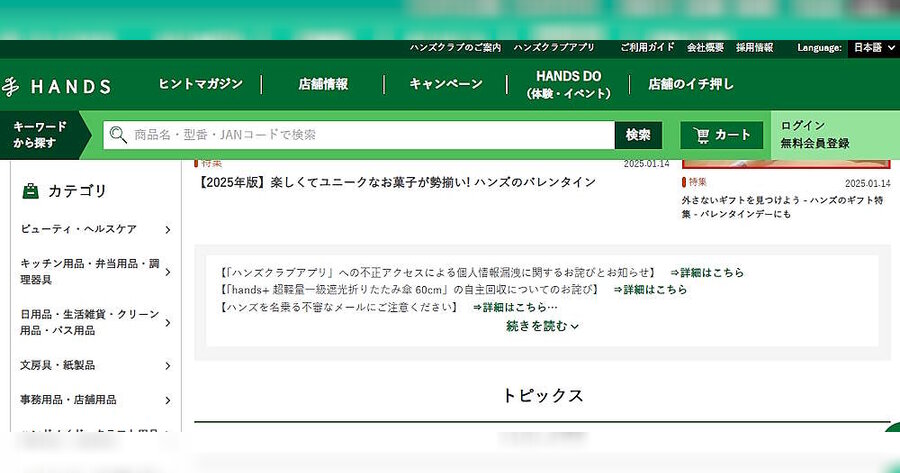Select 文房具・紙製品 category
Image resolution: width=900 pixels, height=473 pixels.
click(57, 365)
